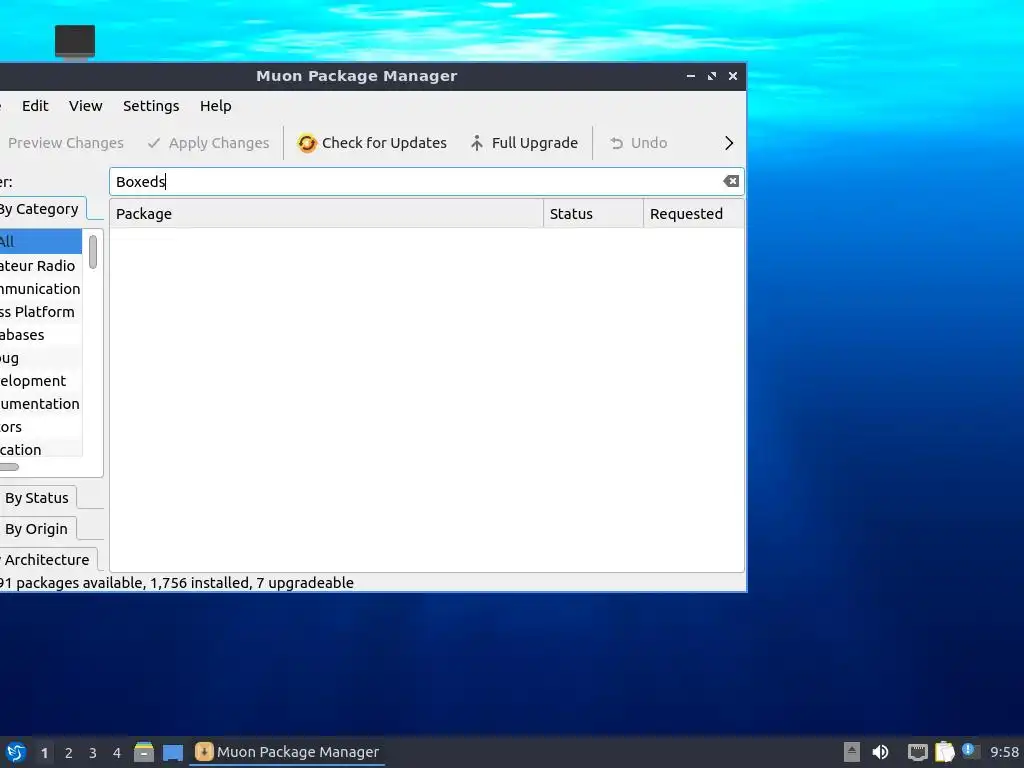Select the Debug category
The image size is (1024, 768).
click(40, 358)
